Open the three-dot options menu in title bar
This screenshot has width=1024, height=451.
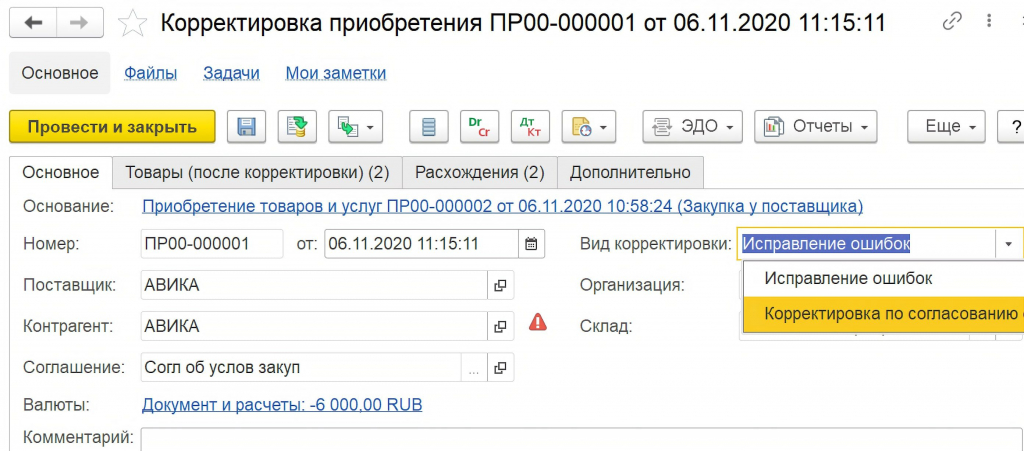[991, 22]
